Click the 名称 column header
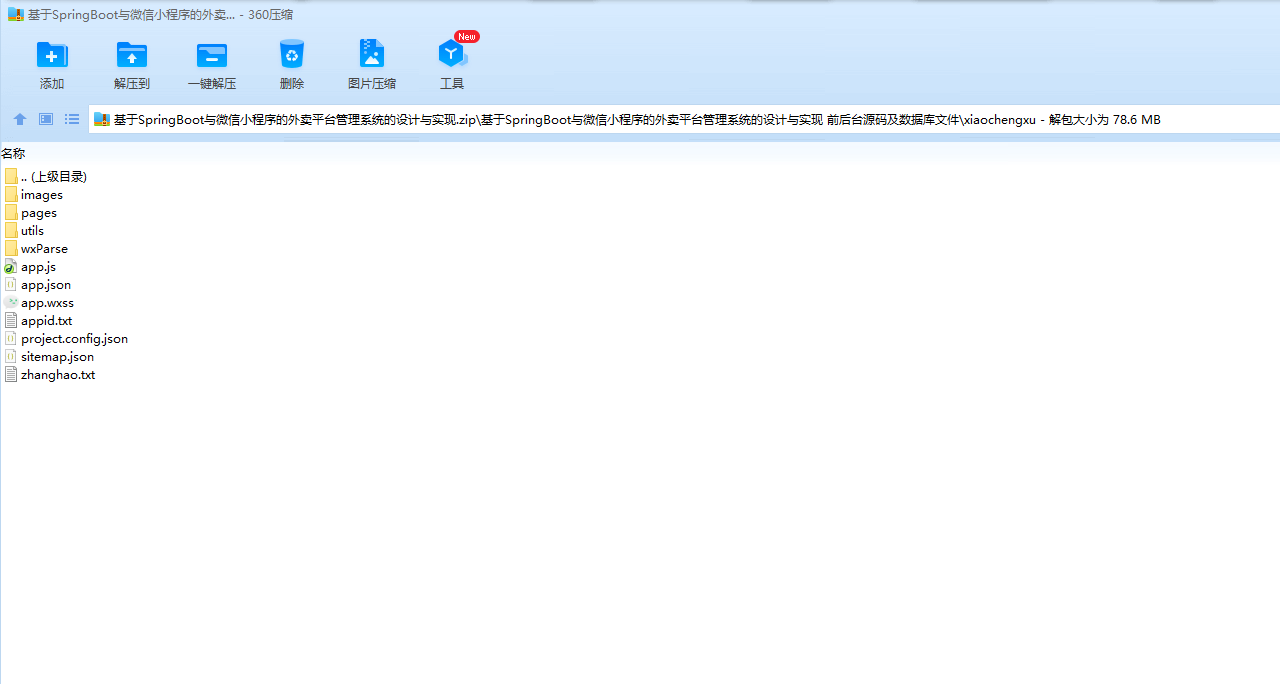 pos(13,154)
